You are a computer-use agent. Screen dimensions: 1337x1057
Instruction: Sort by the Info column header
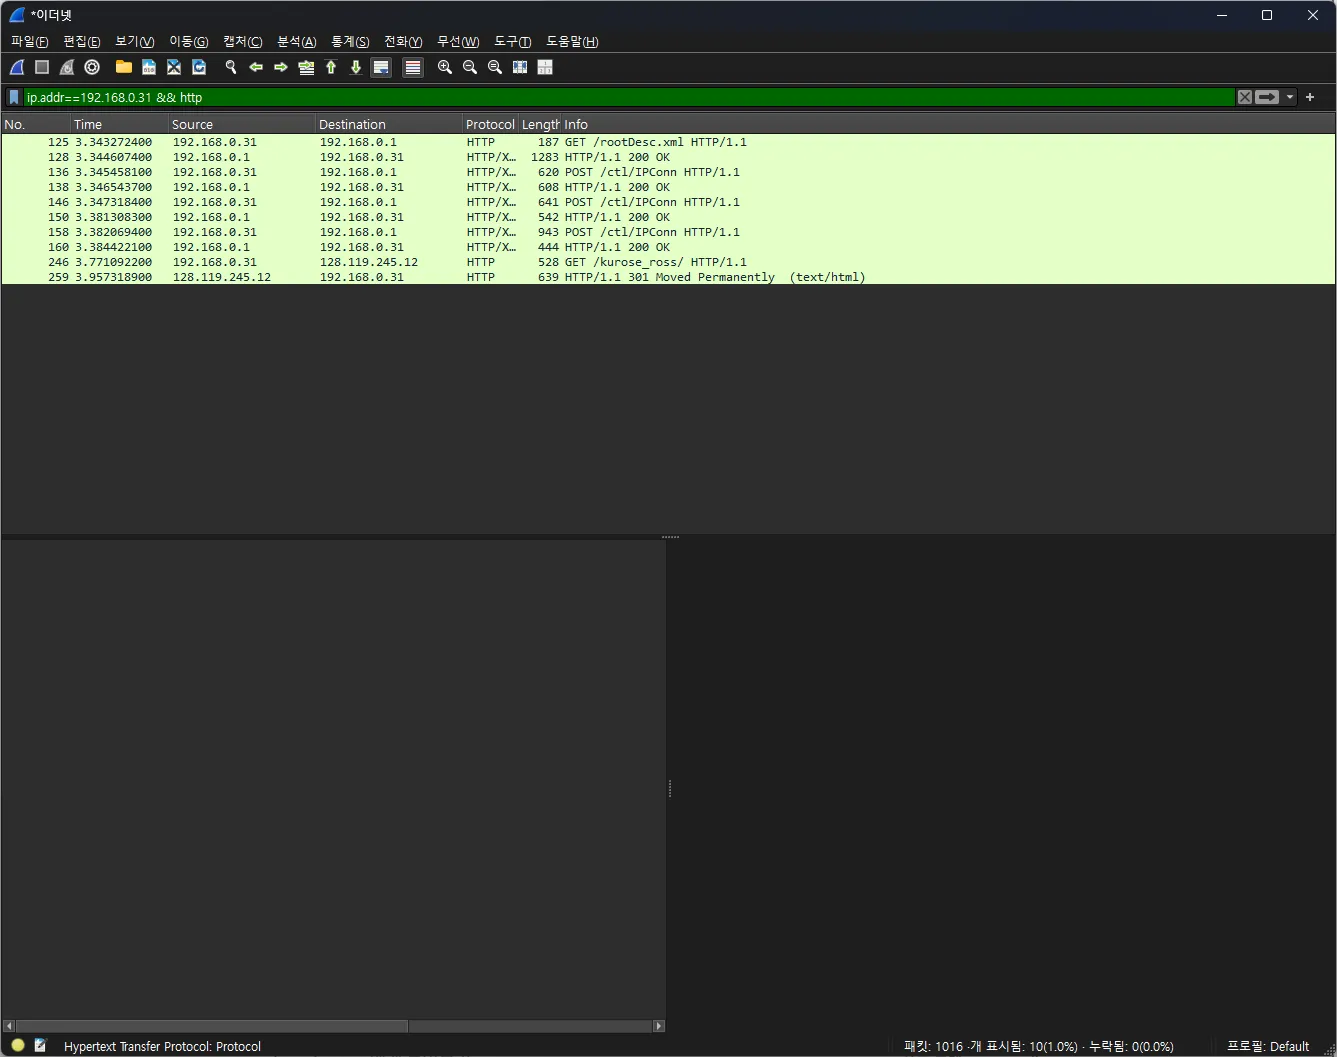tap(947, 124)
